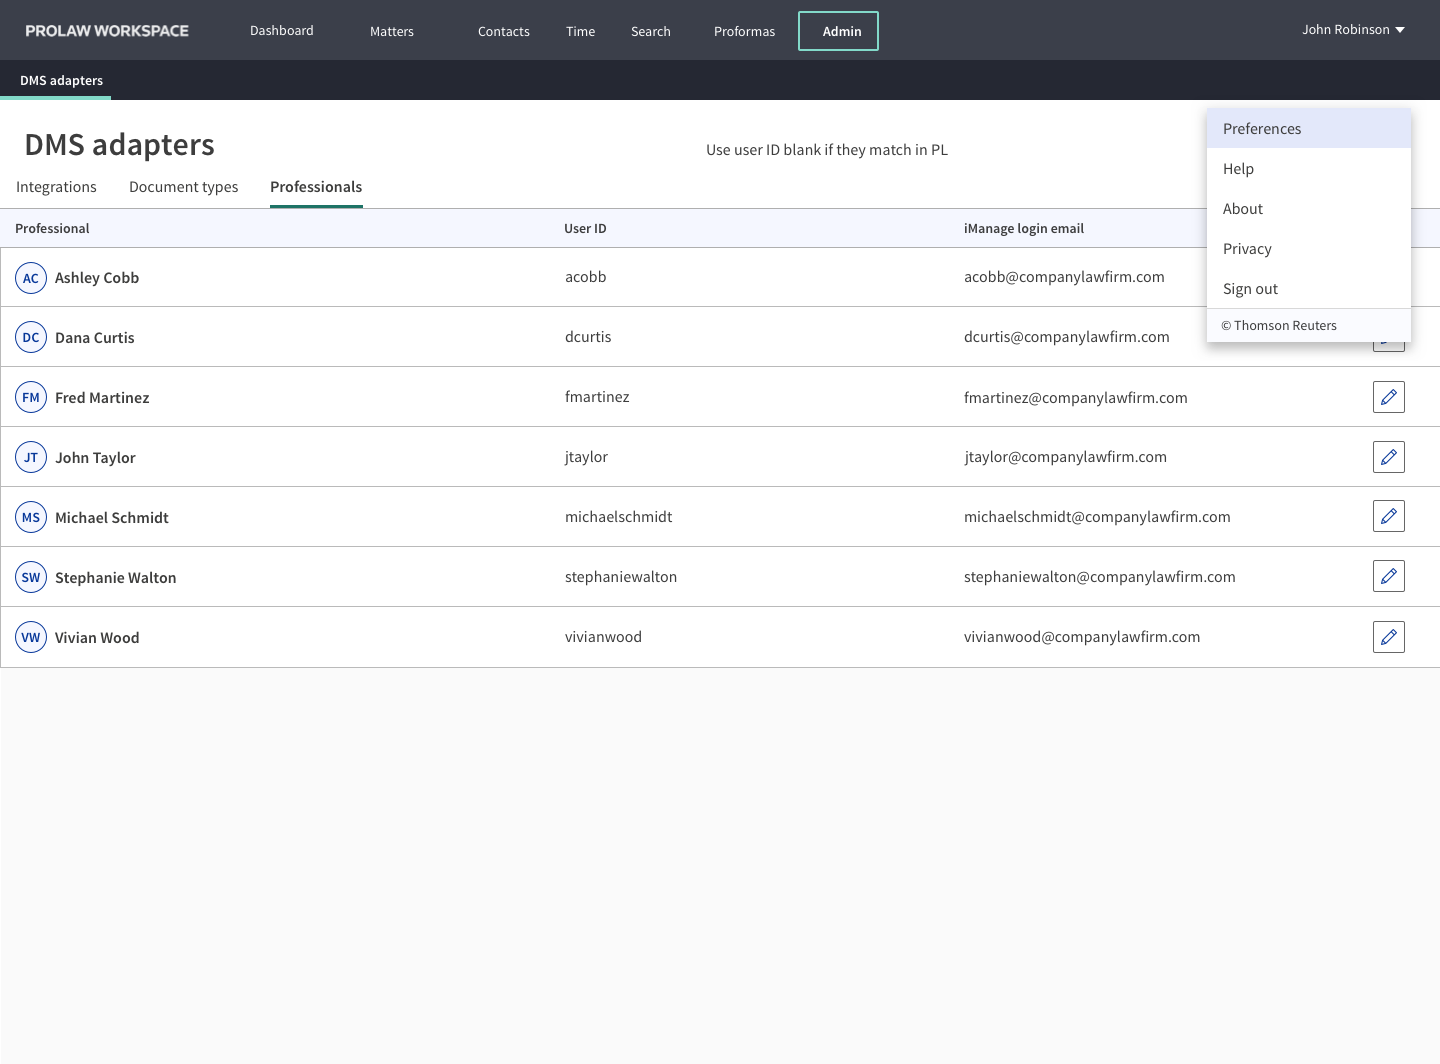Viewport: 1440px width, 1064px height.
Task: Click the Stephanie Walton name
Action: click(116, 578)
